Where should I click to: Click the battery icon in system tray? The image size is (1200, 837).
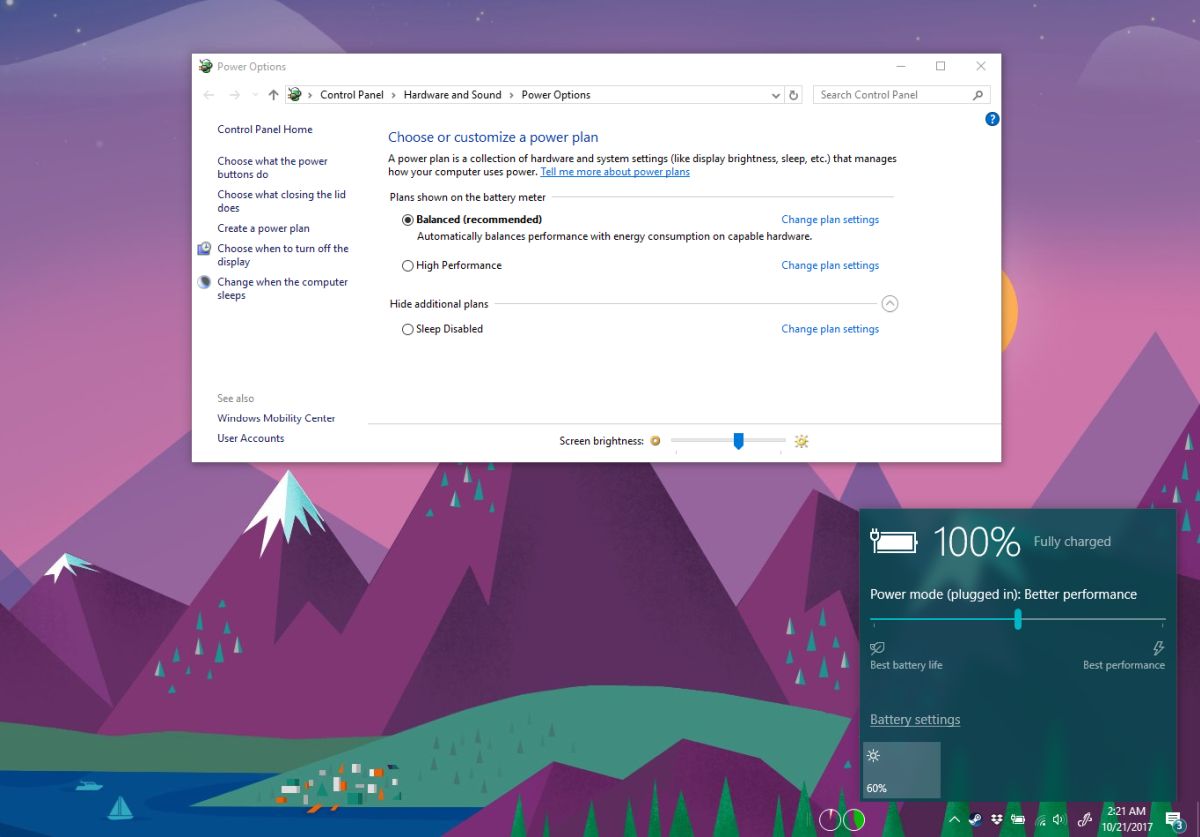pos(1016,819)
